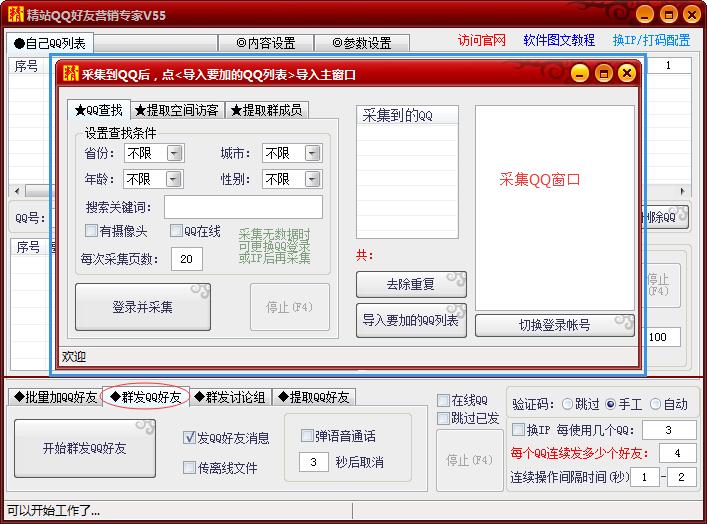Open the 城市 city dropdown
Image resolution: width=707 pixels, height=524 pixels.
(x=312, y=153)
